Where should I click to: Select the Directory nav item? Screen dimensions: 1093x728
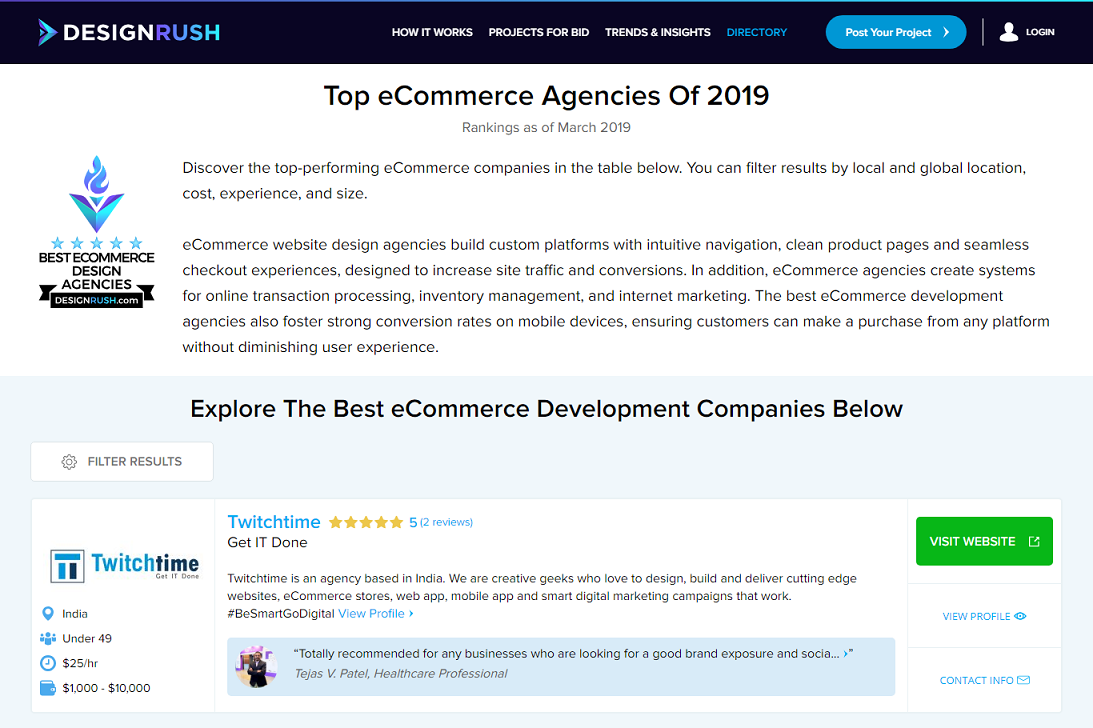(756, 32)
